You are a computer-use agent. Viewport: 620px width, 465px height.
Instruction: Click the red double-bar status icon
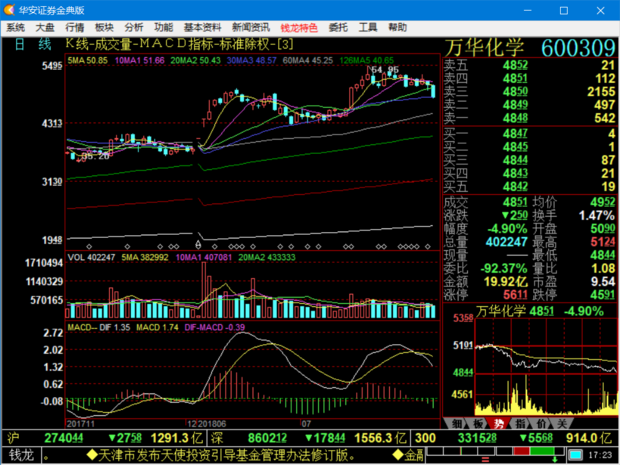pos(485,460)
